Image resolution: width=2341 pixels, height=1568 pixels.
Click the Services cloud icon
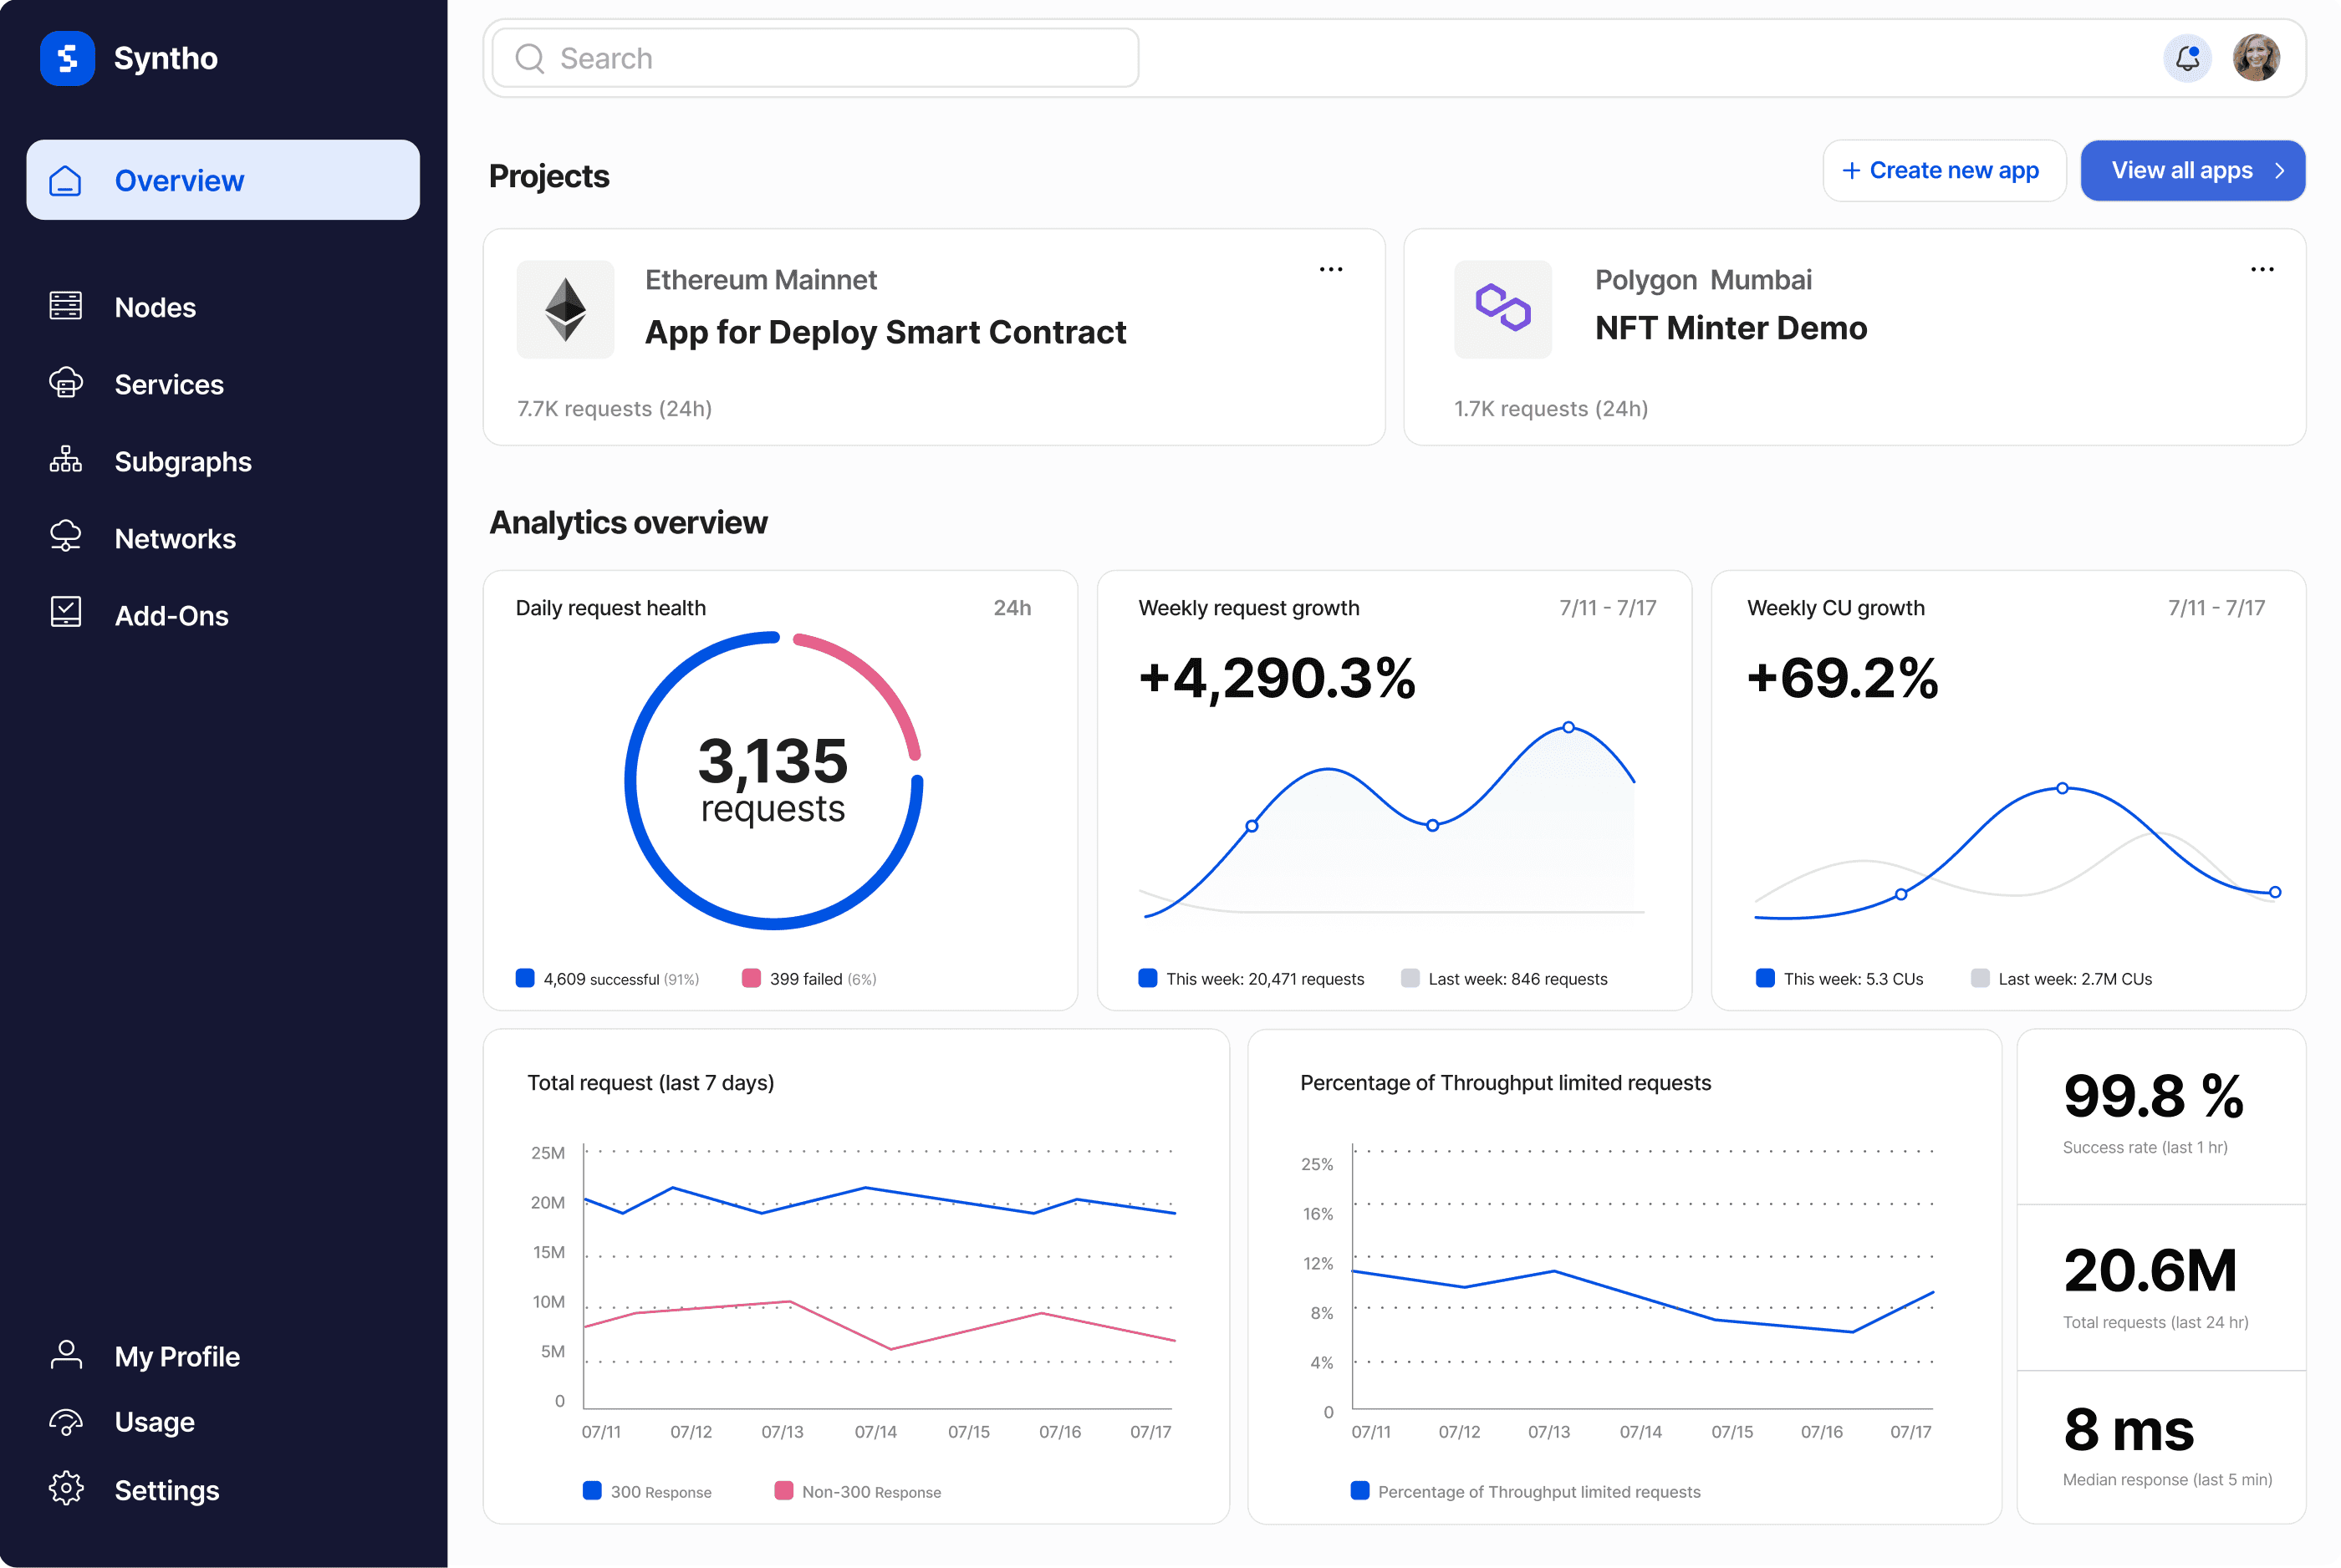pyautogui.click(x=65, y=384)
